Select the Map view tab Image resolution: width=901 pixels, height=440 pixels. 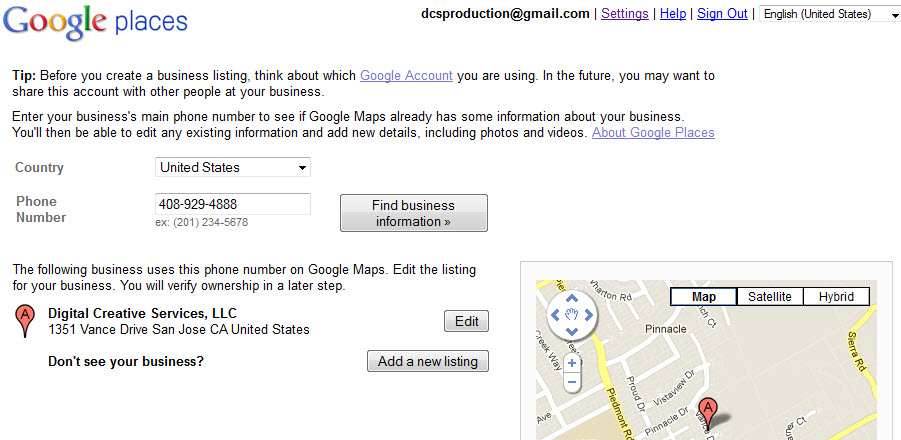point(703,297)
